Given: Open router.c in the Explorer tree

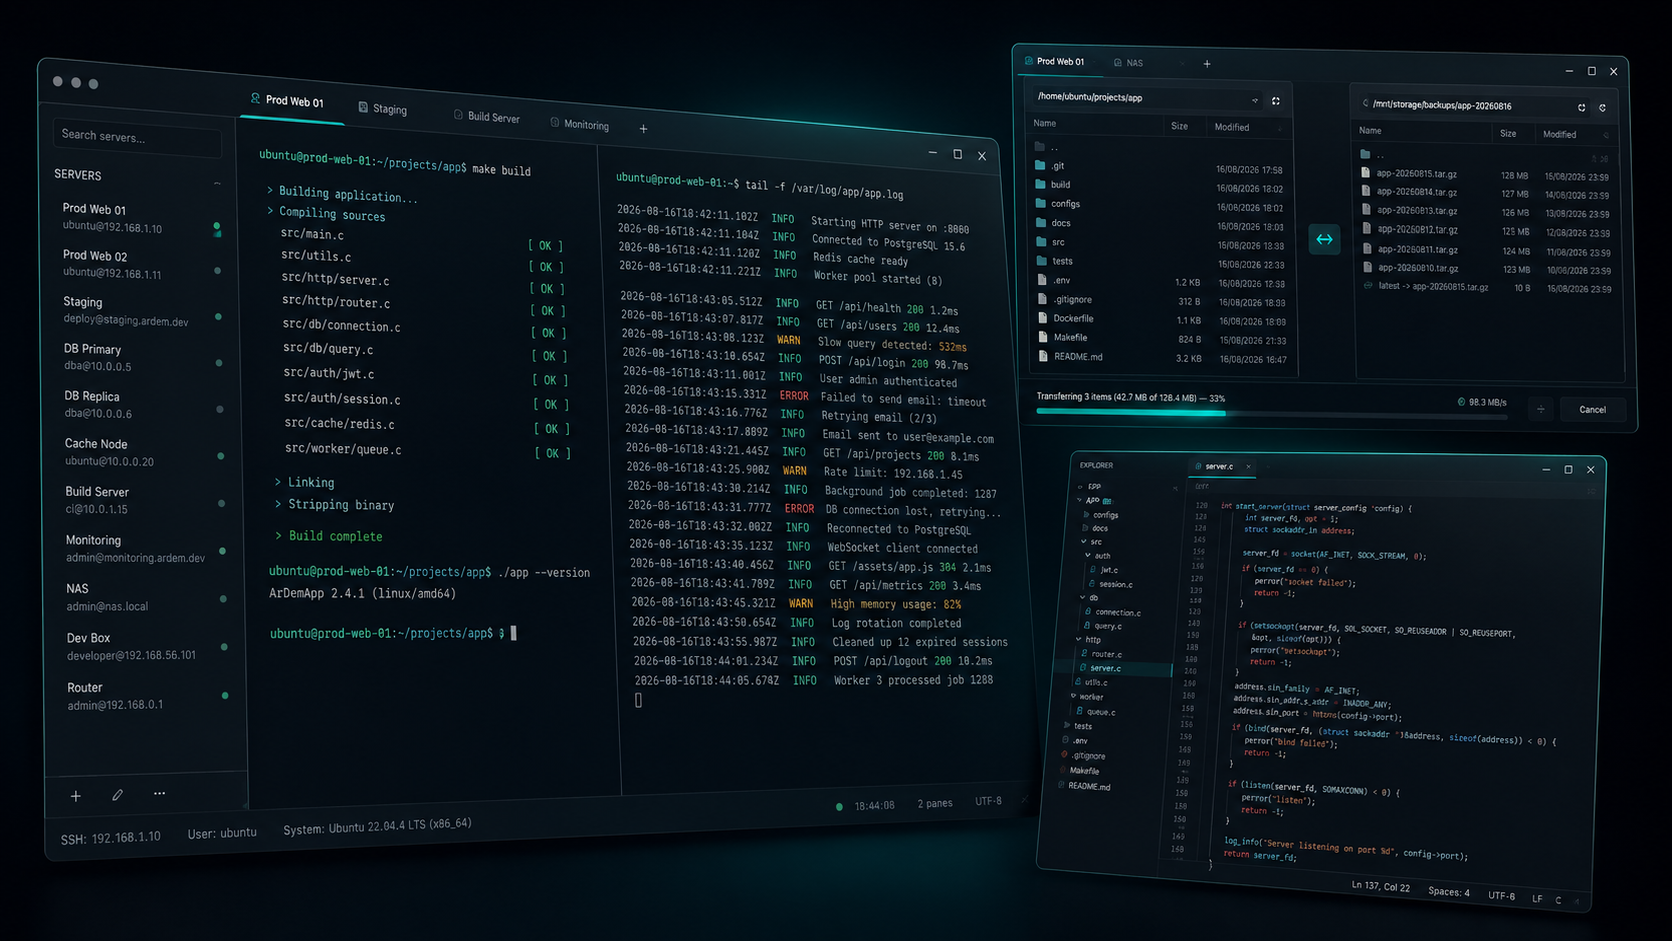Looking at the screenshot, I should [x=1106, y=654].
